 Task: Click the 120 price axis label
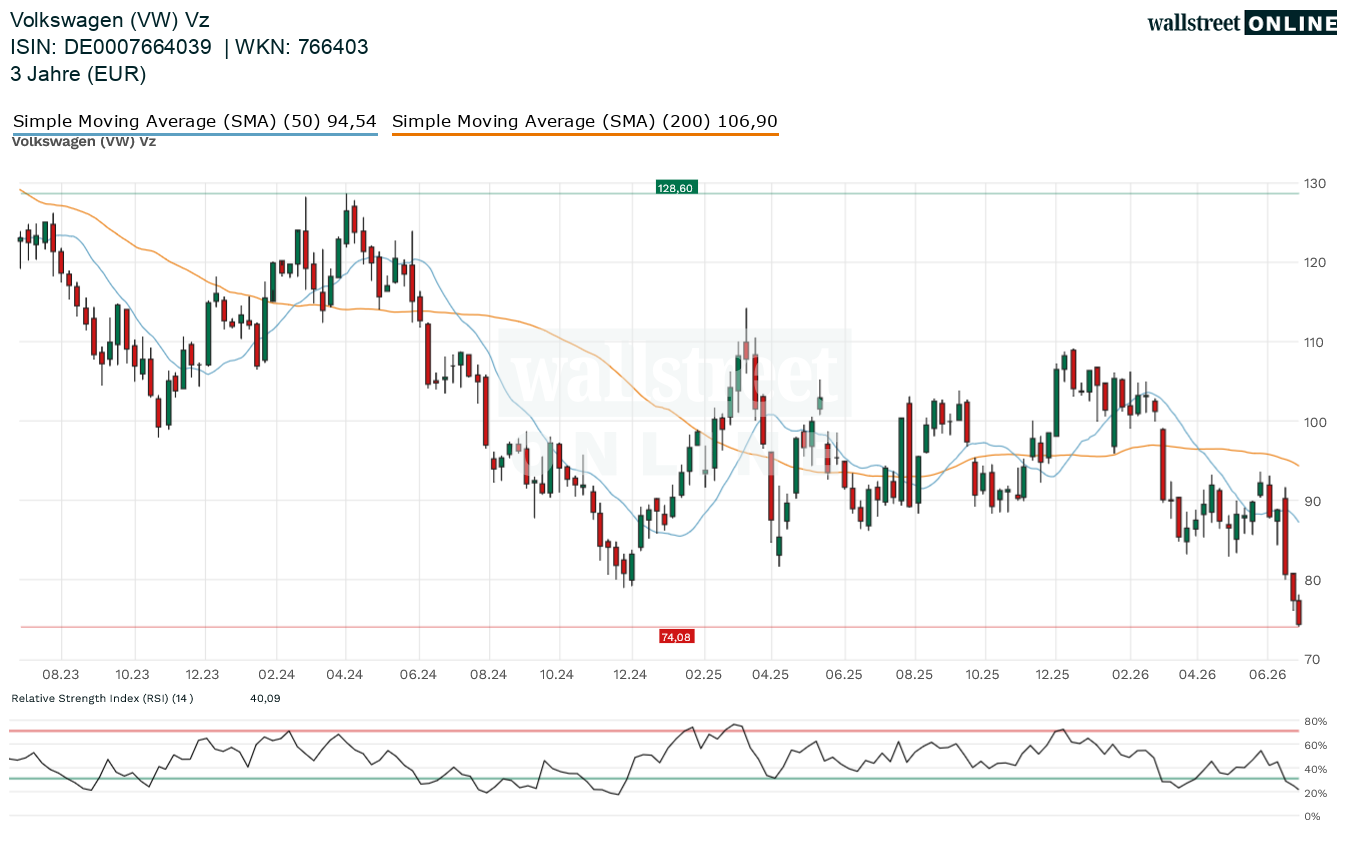(x=1314, y=262)
